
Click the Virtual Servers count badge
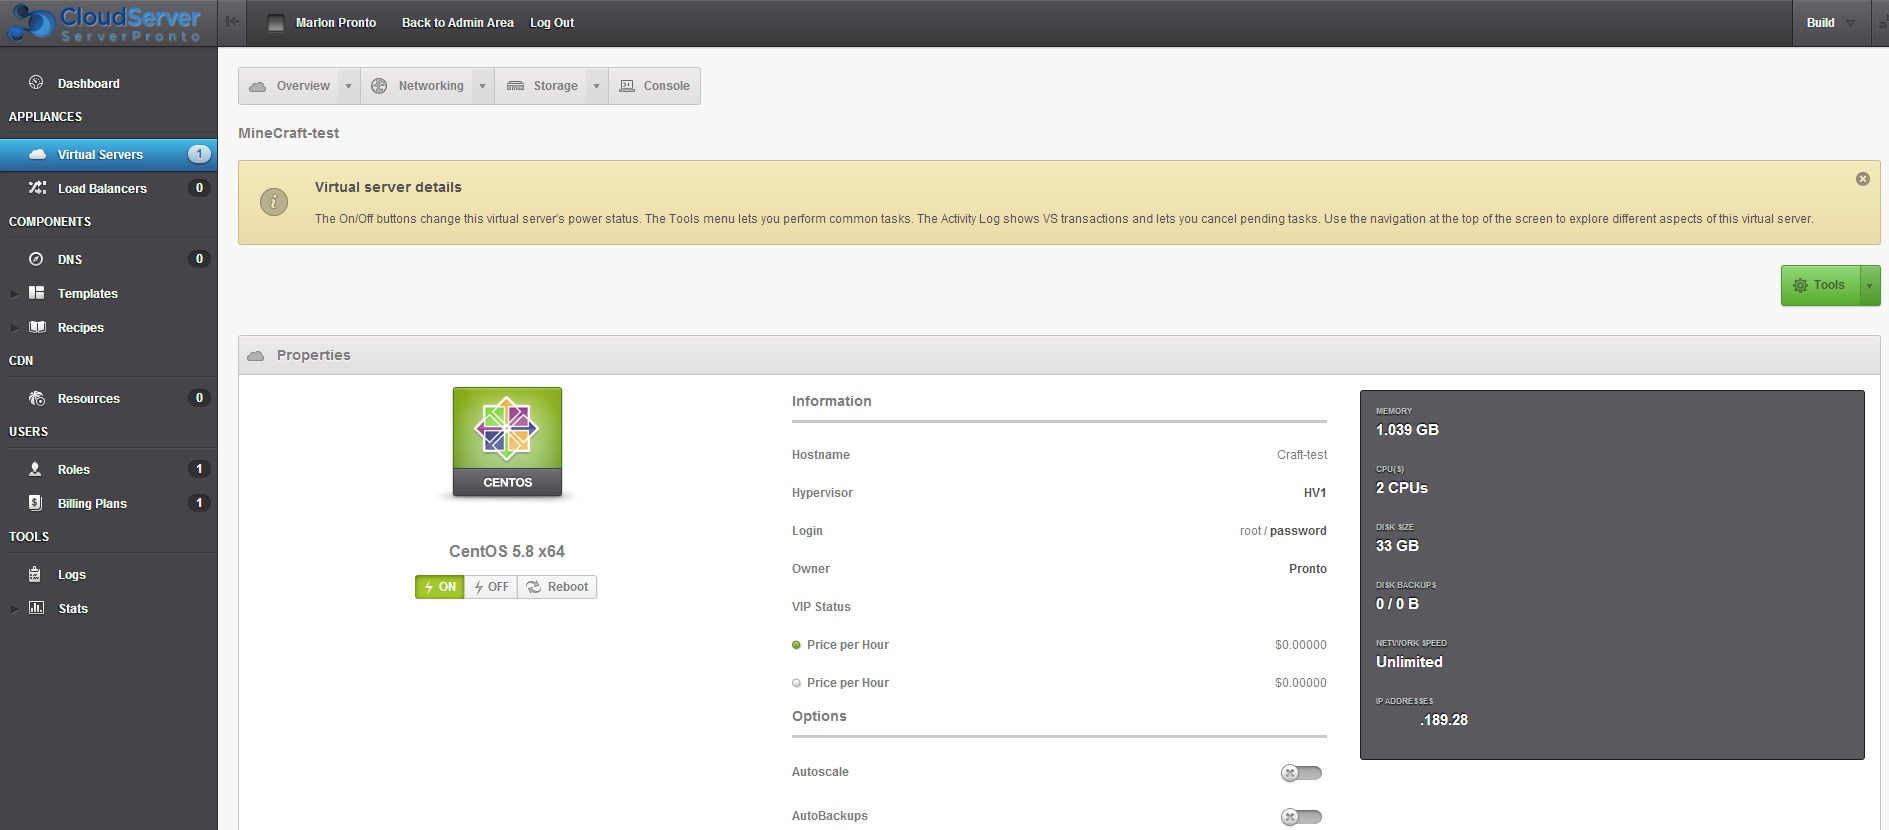[x=199, y=154]
